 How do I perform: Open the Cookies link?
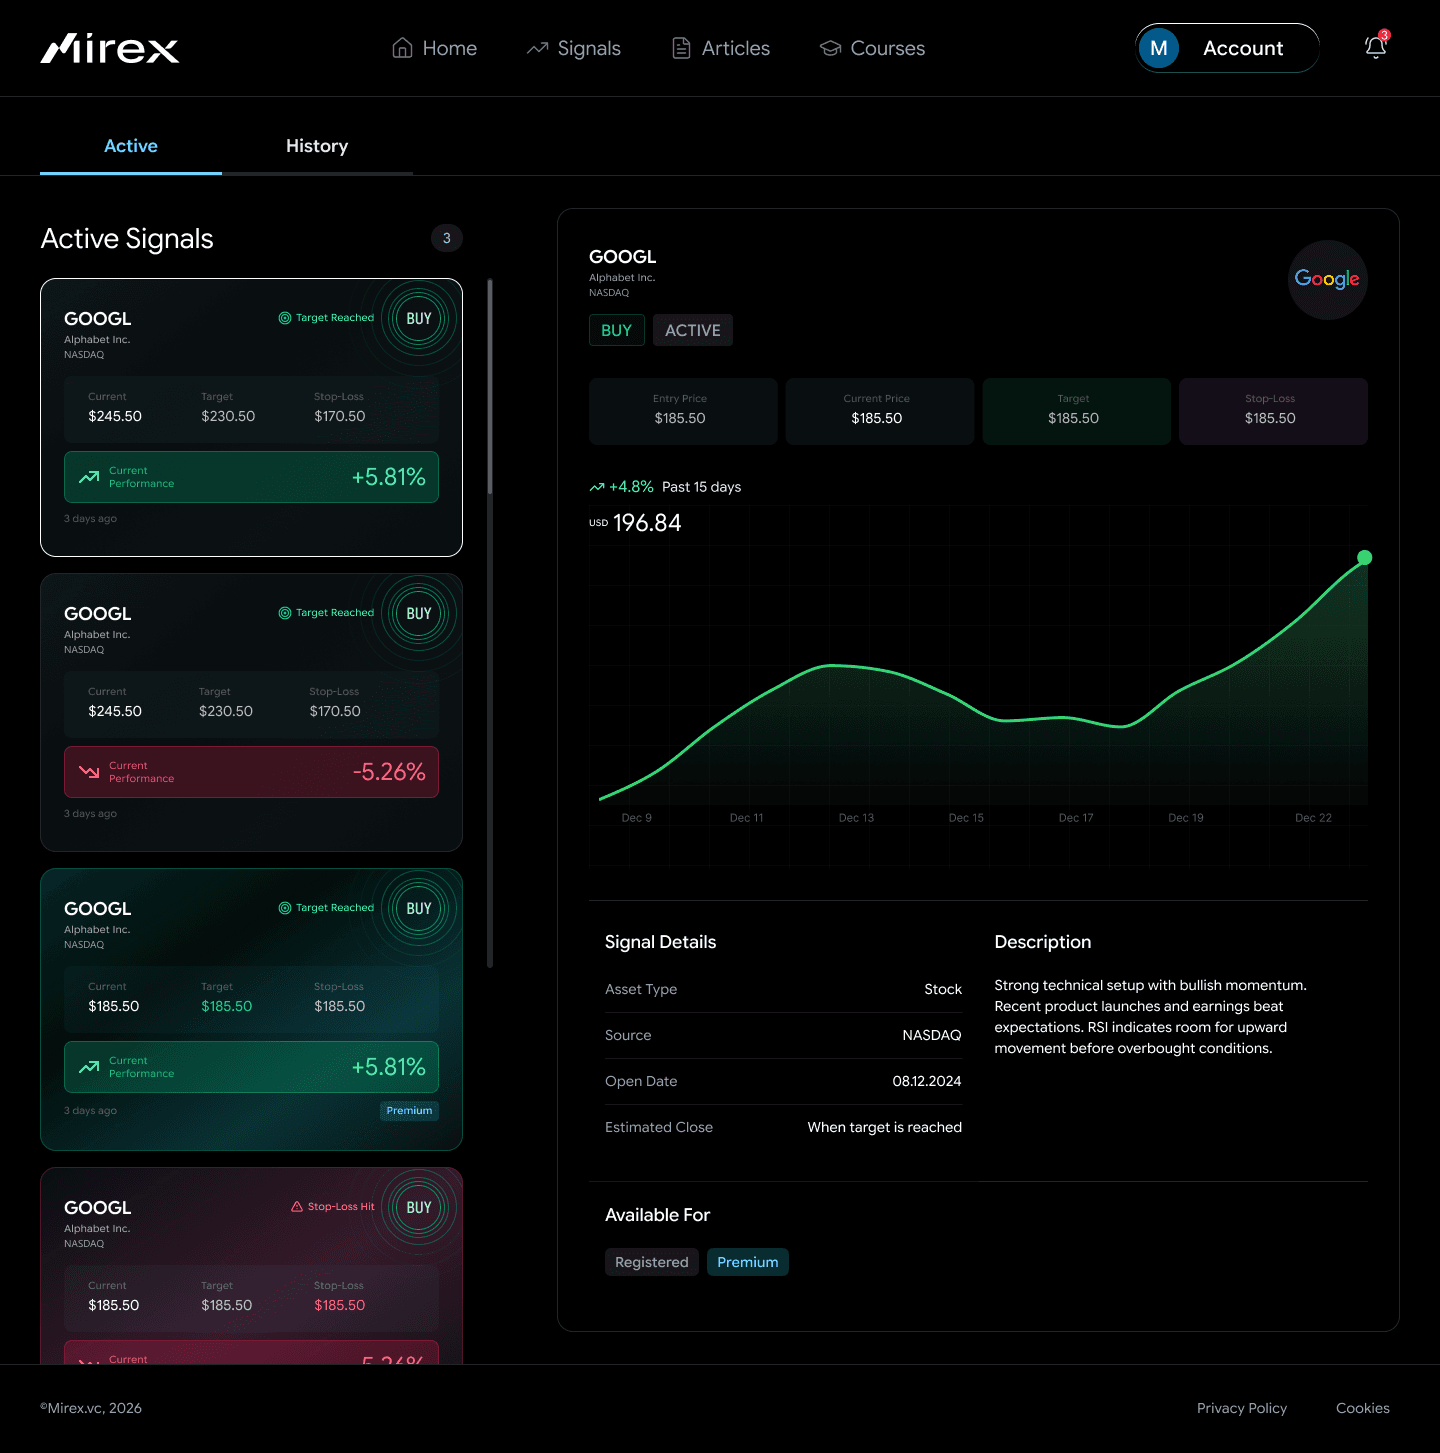coord(1363,1408)
